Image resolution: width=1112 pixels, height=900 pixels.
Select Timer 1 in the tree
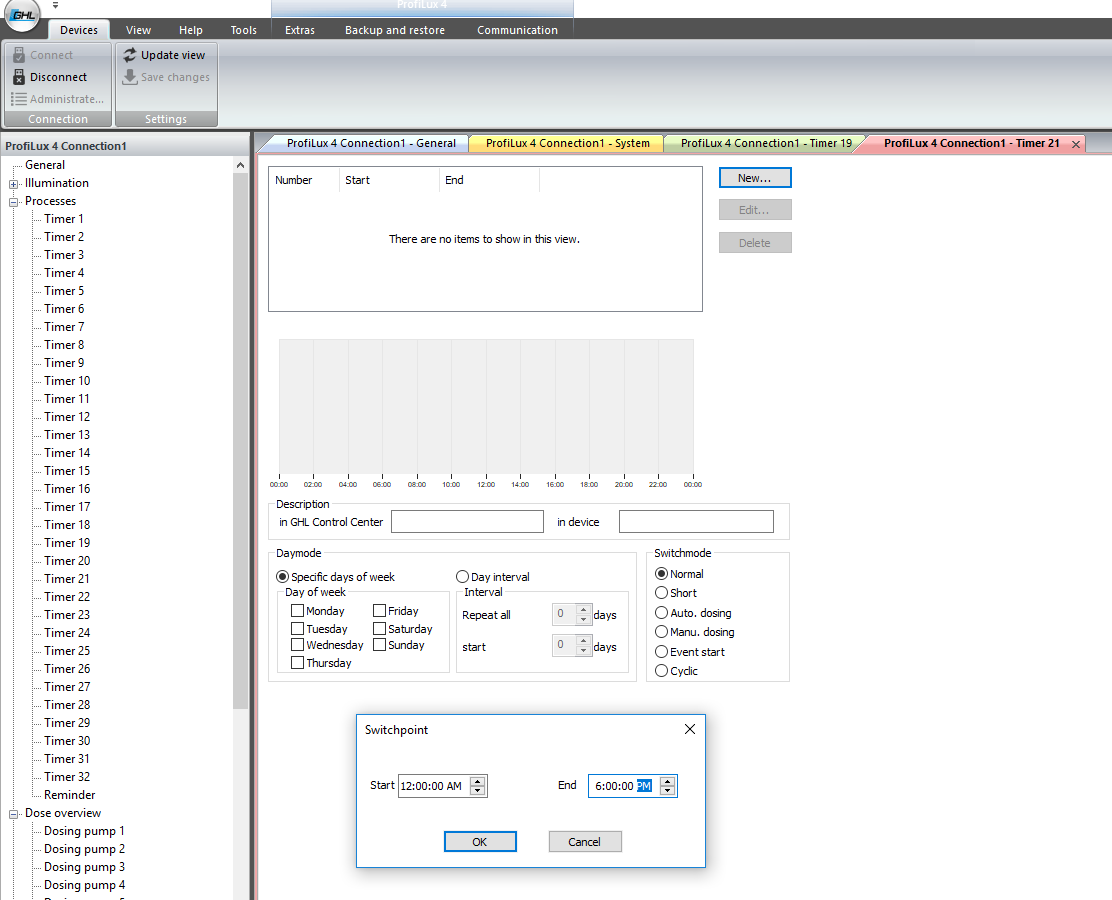[64, 218]
